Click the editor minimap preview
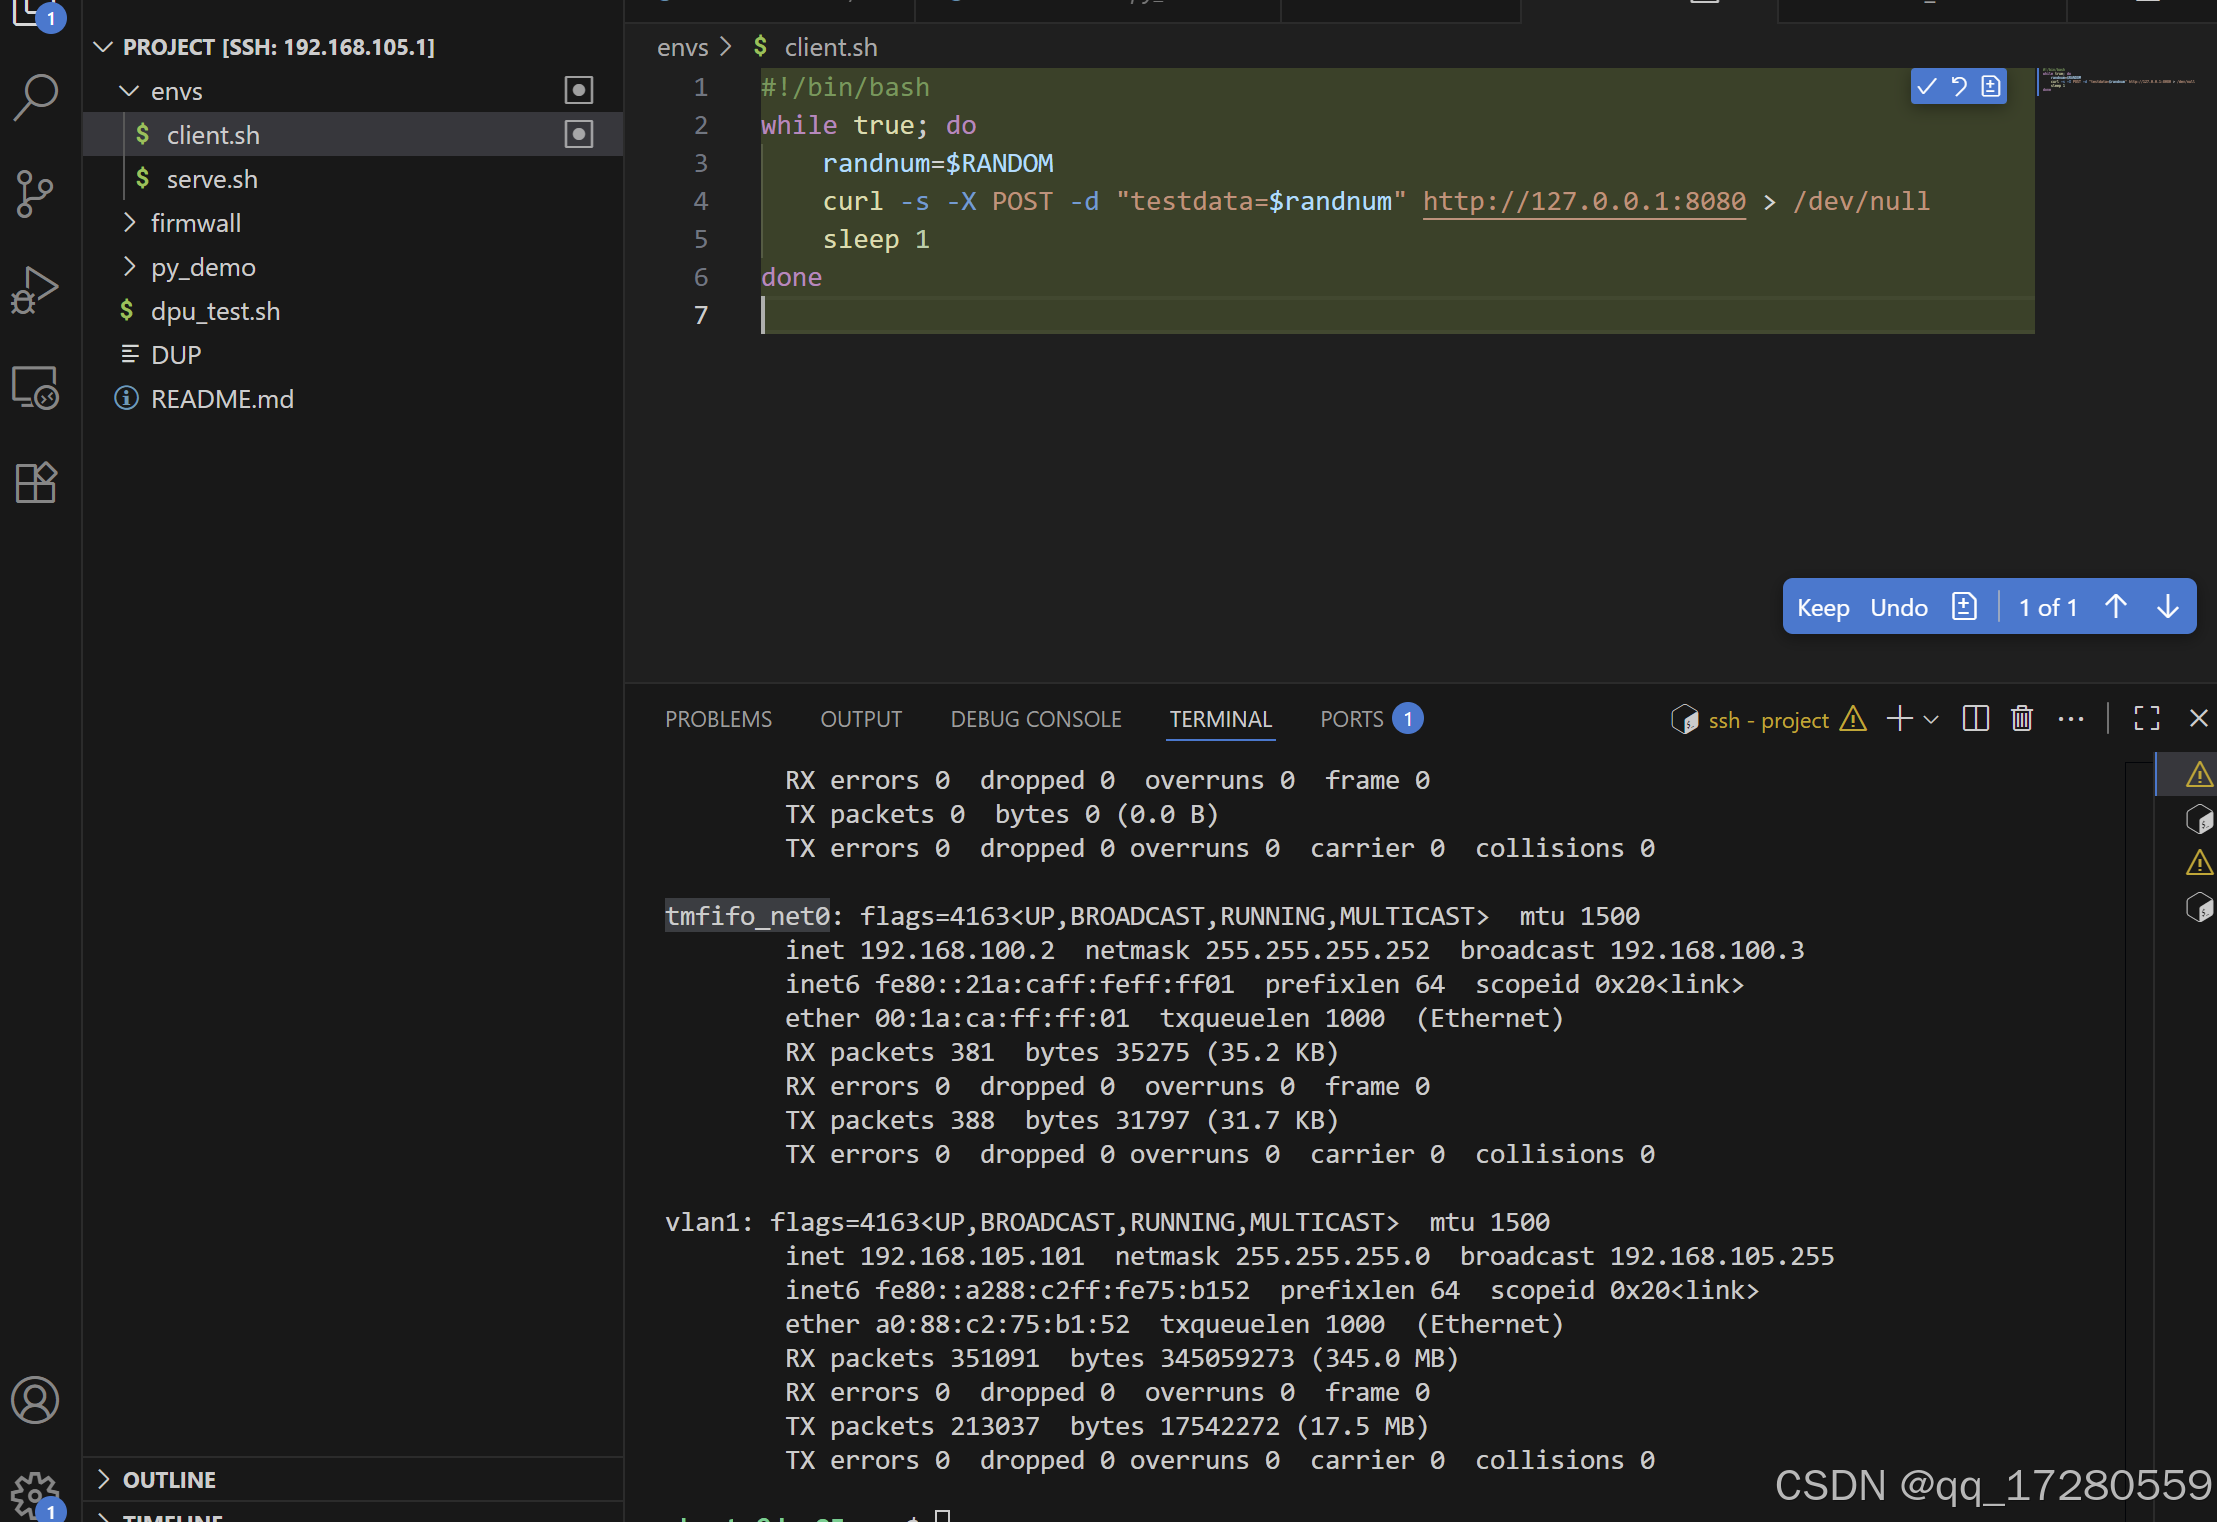Viewport: 2217px width, 1522px height. pos(2117,80)
